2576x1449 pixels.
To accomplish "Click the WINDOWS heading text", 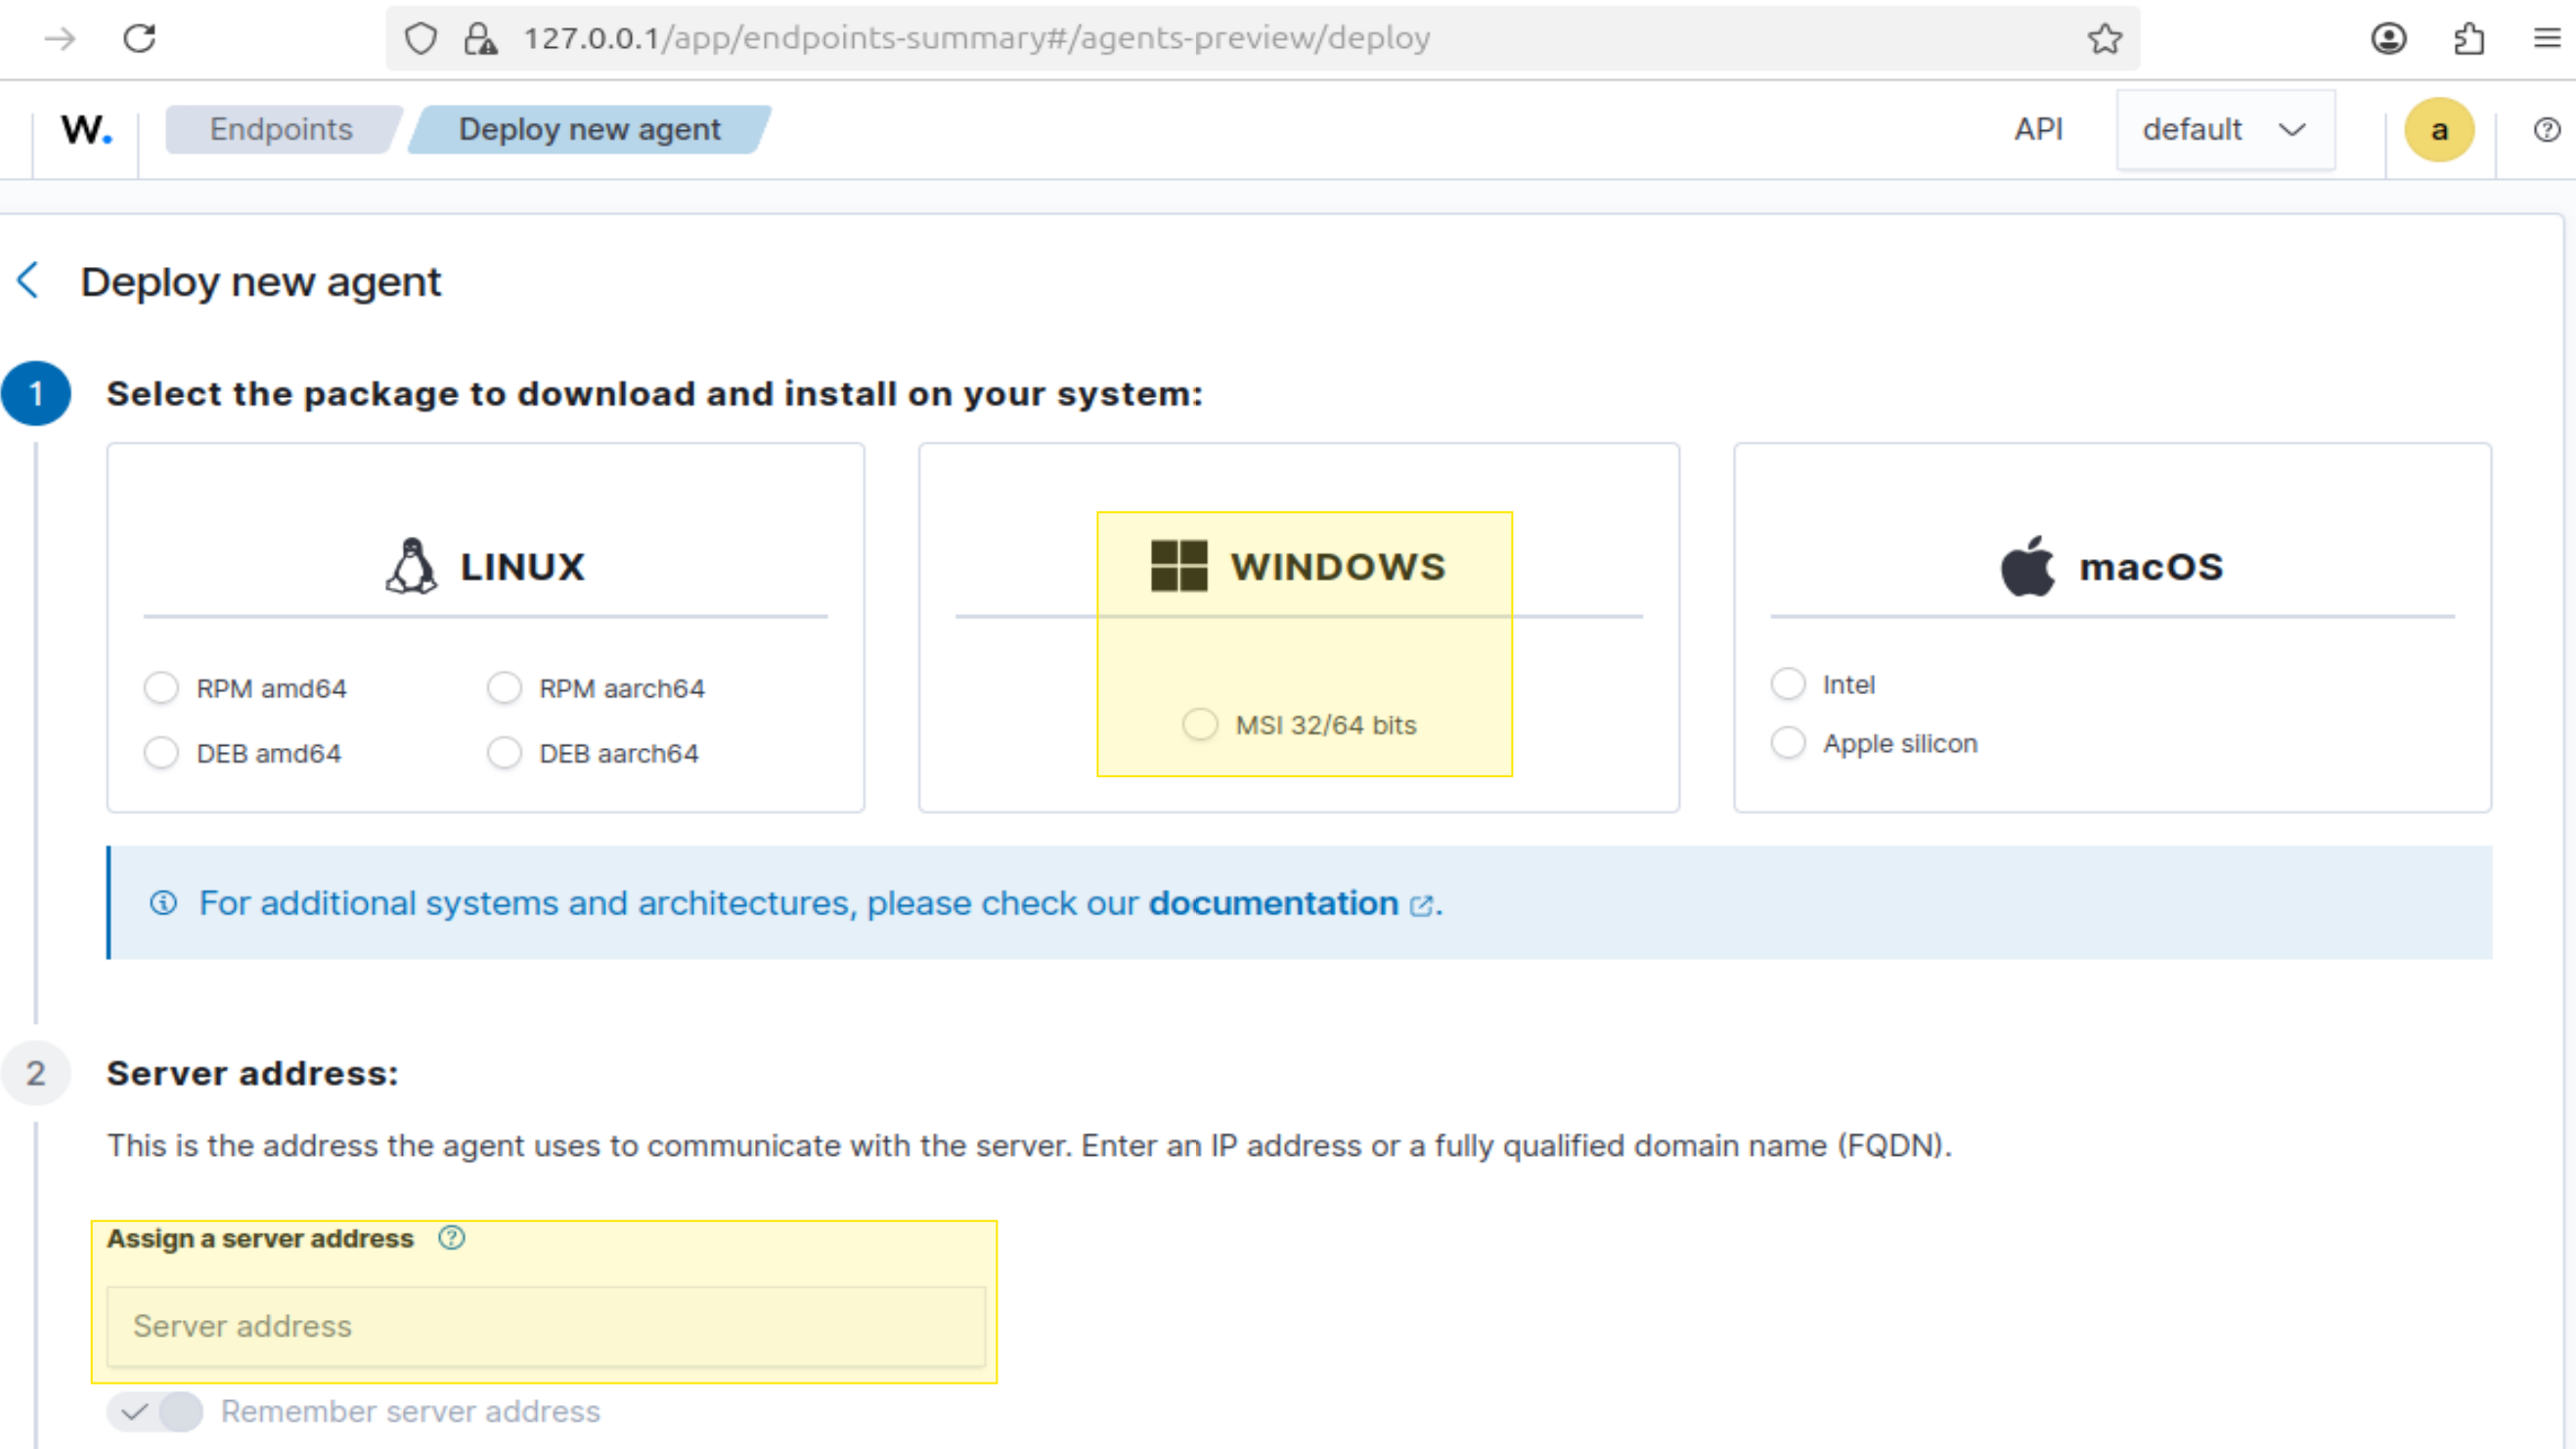I will pyautogui.click(x=1338, y=567).
